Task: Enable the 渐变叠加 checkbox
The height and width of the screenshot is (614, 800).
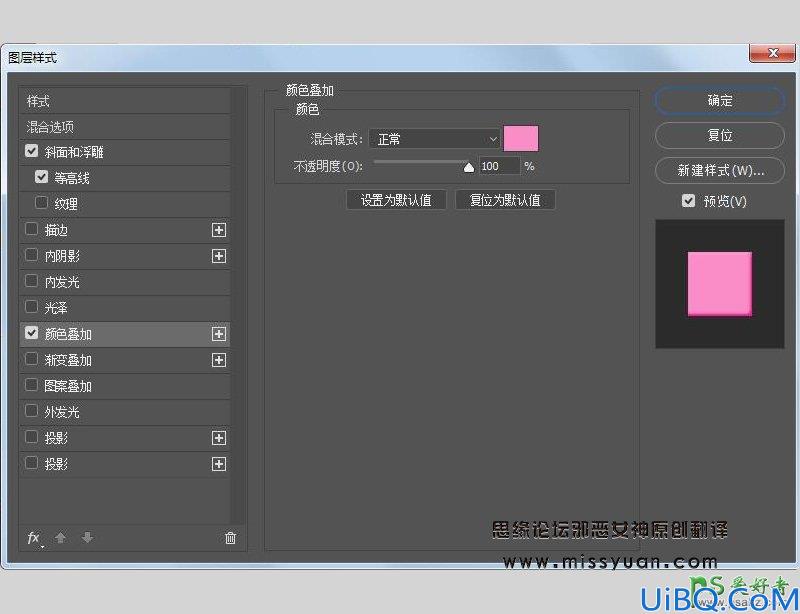Action: tap(32, 359)
